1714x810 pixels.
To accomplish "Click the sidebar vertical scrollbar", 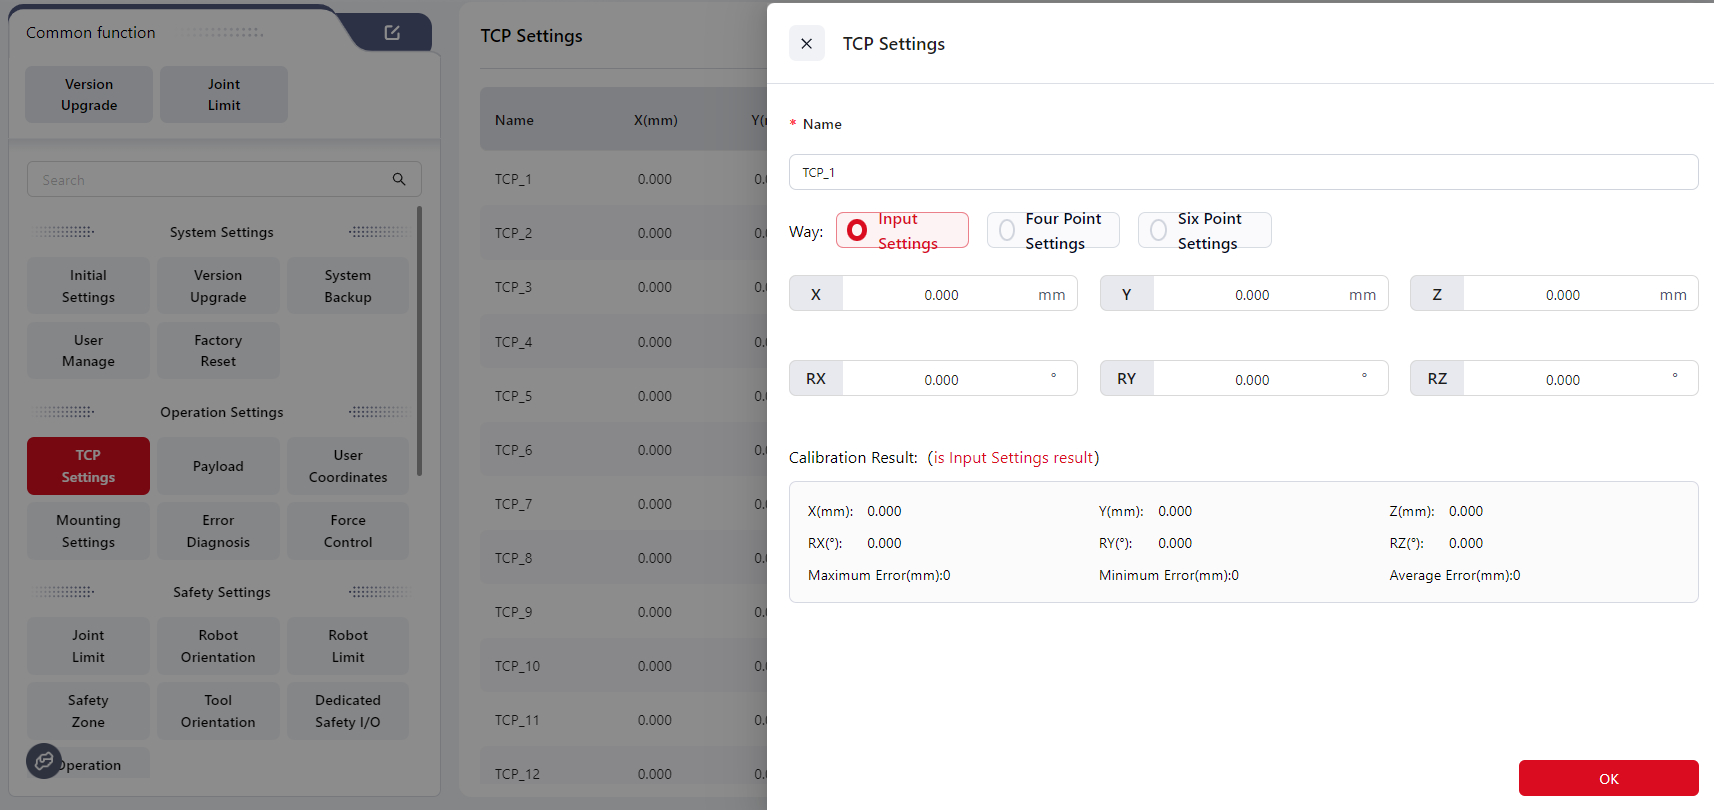I will (x=419, y=340).
